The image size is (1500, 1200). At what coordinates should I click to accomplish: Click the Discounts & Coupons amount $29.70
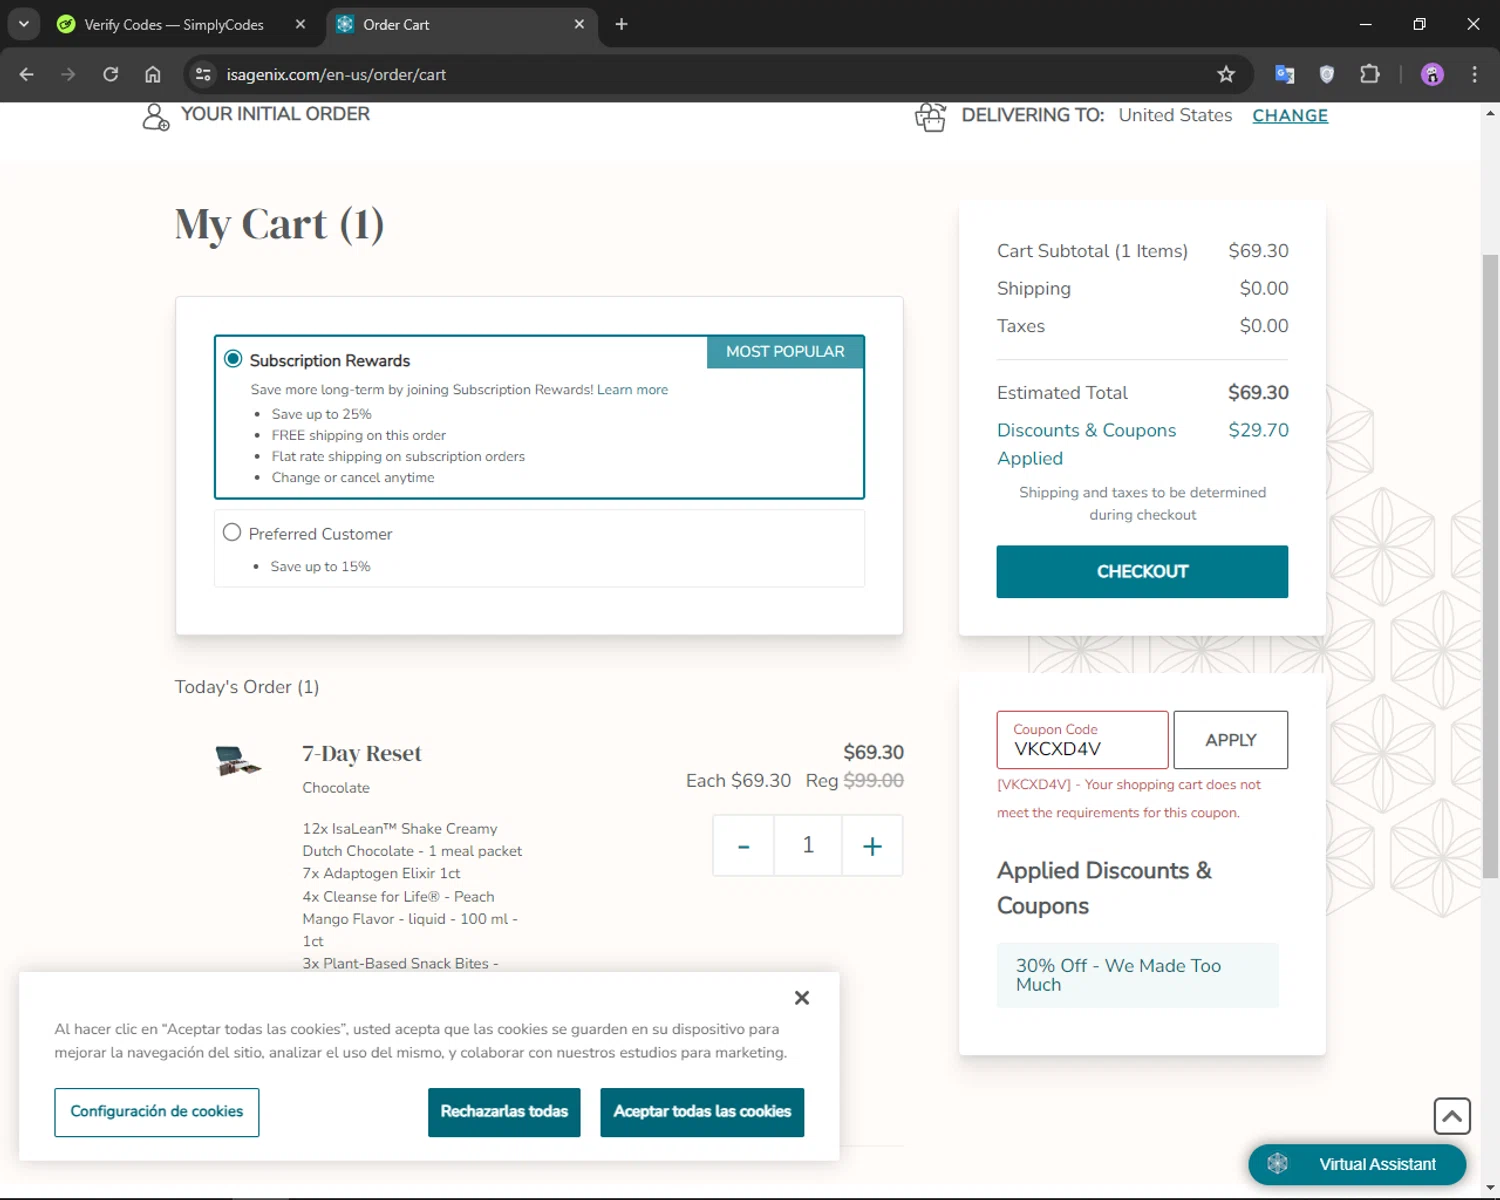pyautogui.click(x=1258, y=430)
